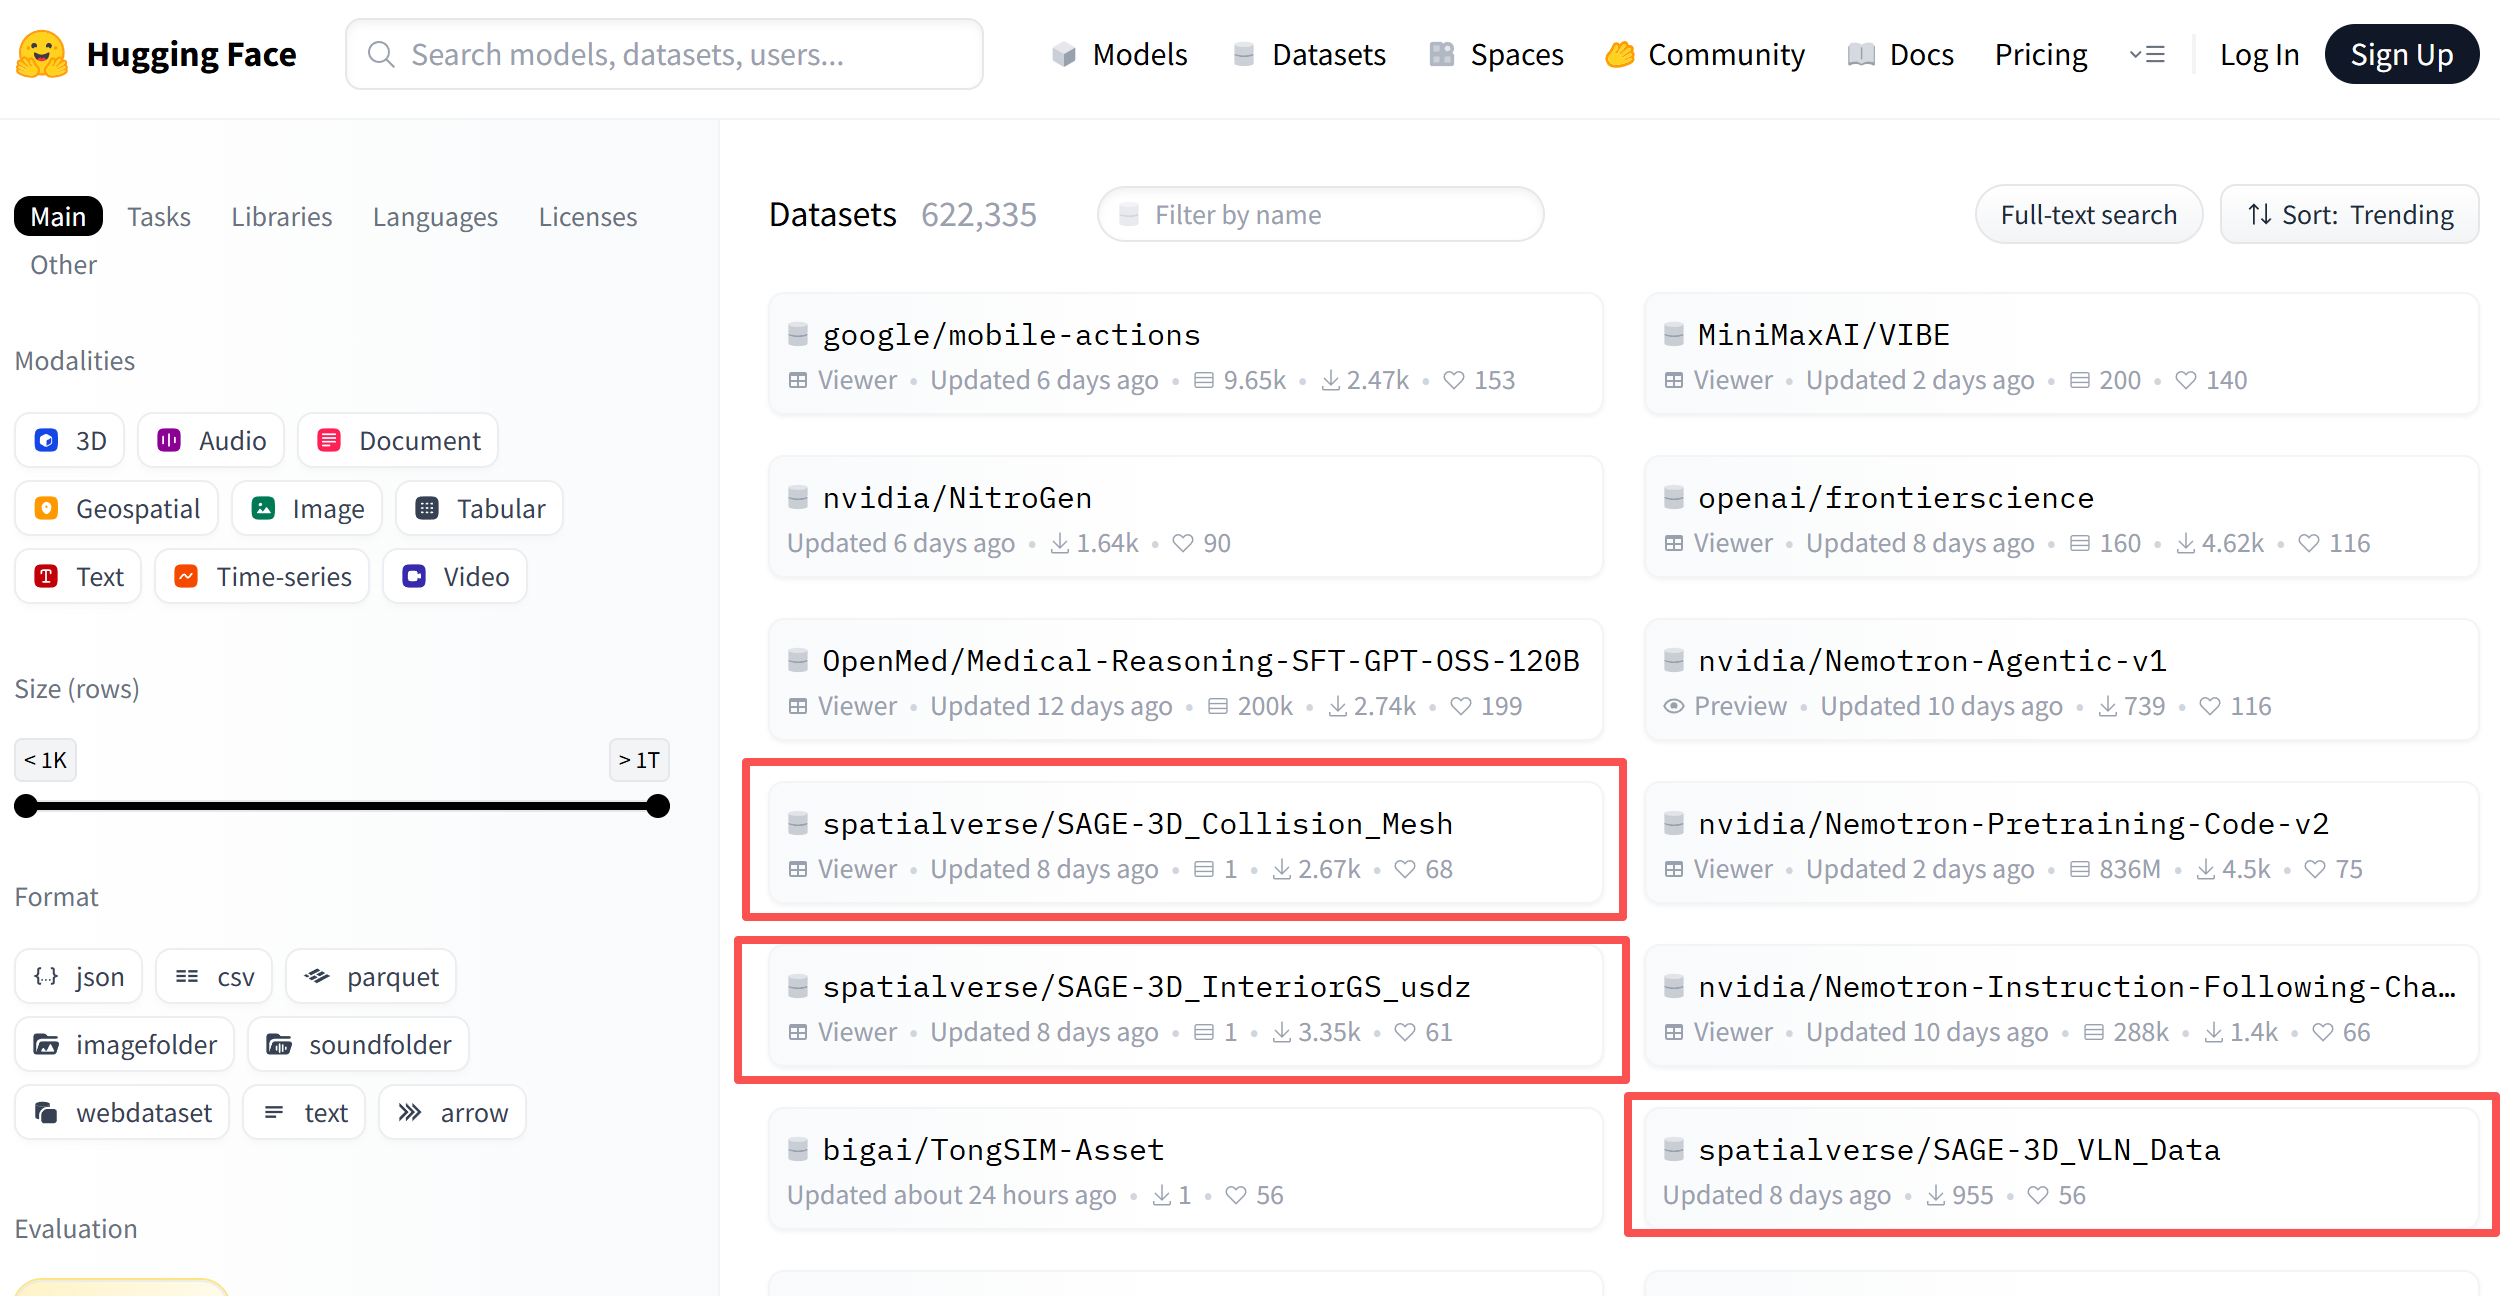Select the webdataset format filter
This screenshot has height=1296, width=2500.
122,1113
